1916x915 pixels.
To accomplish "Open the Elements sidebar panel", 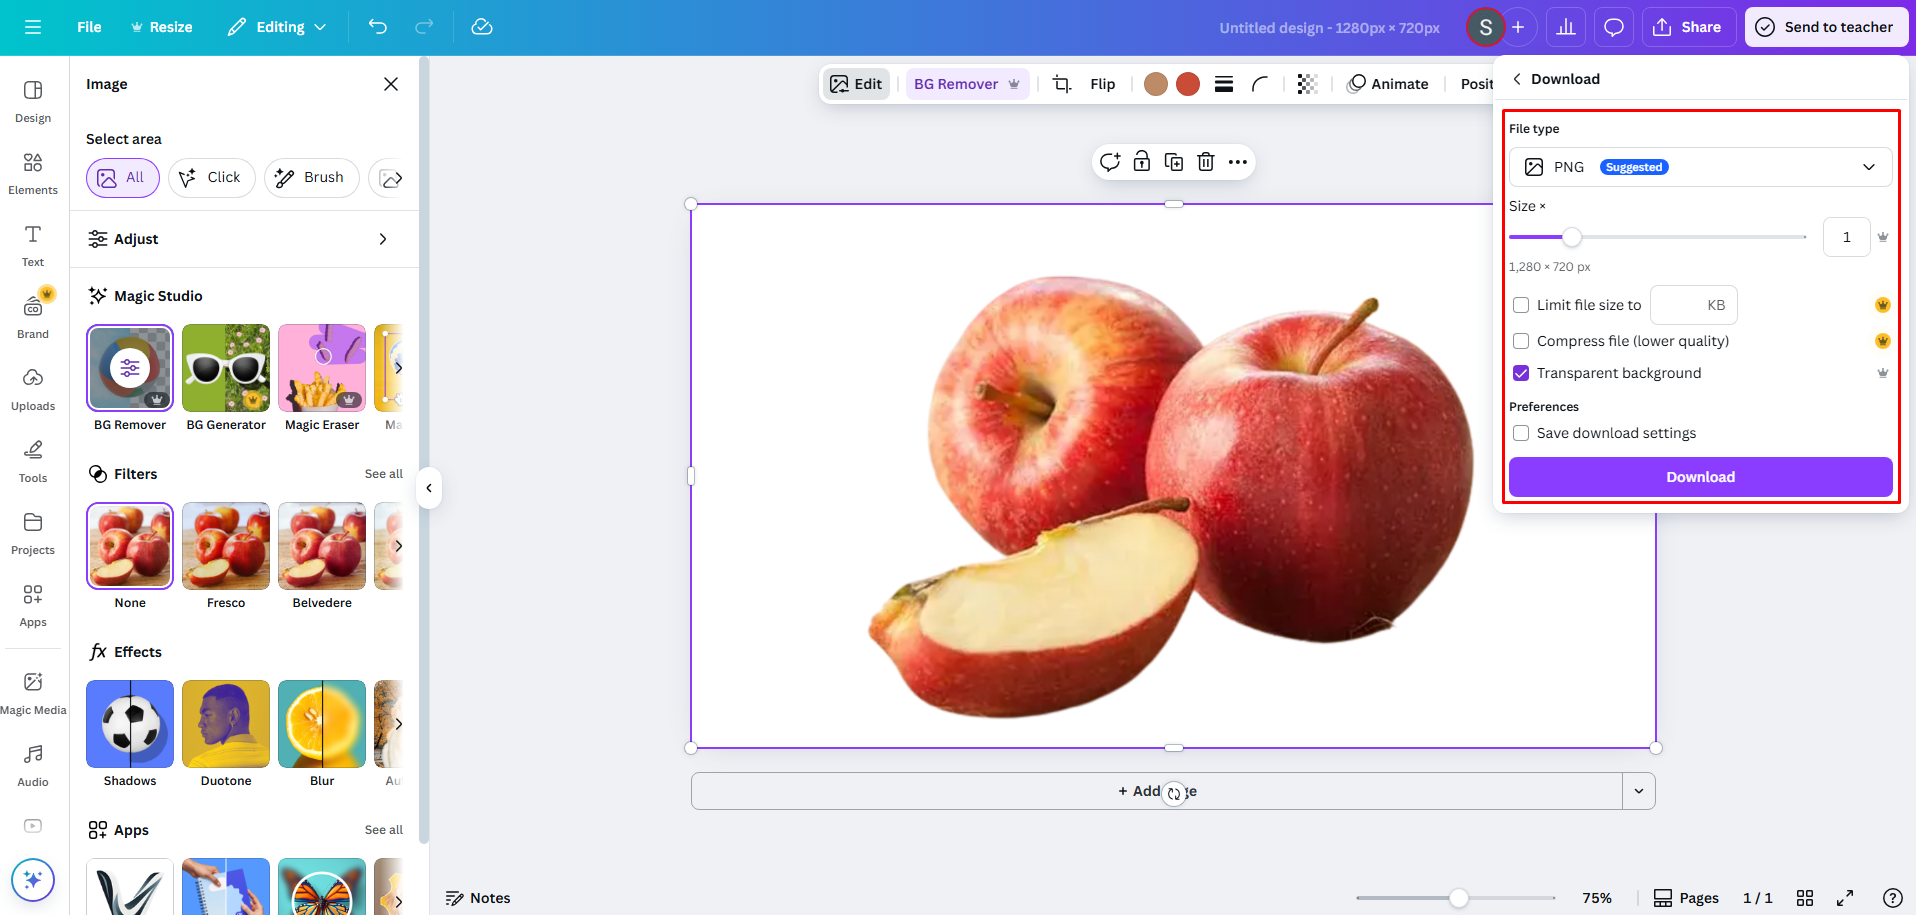I will (x=33, y=173).
